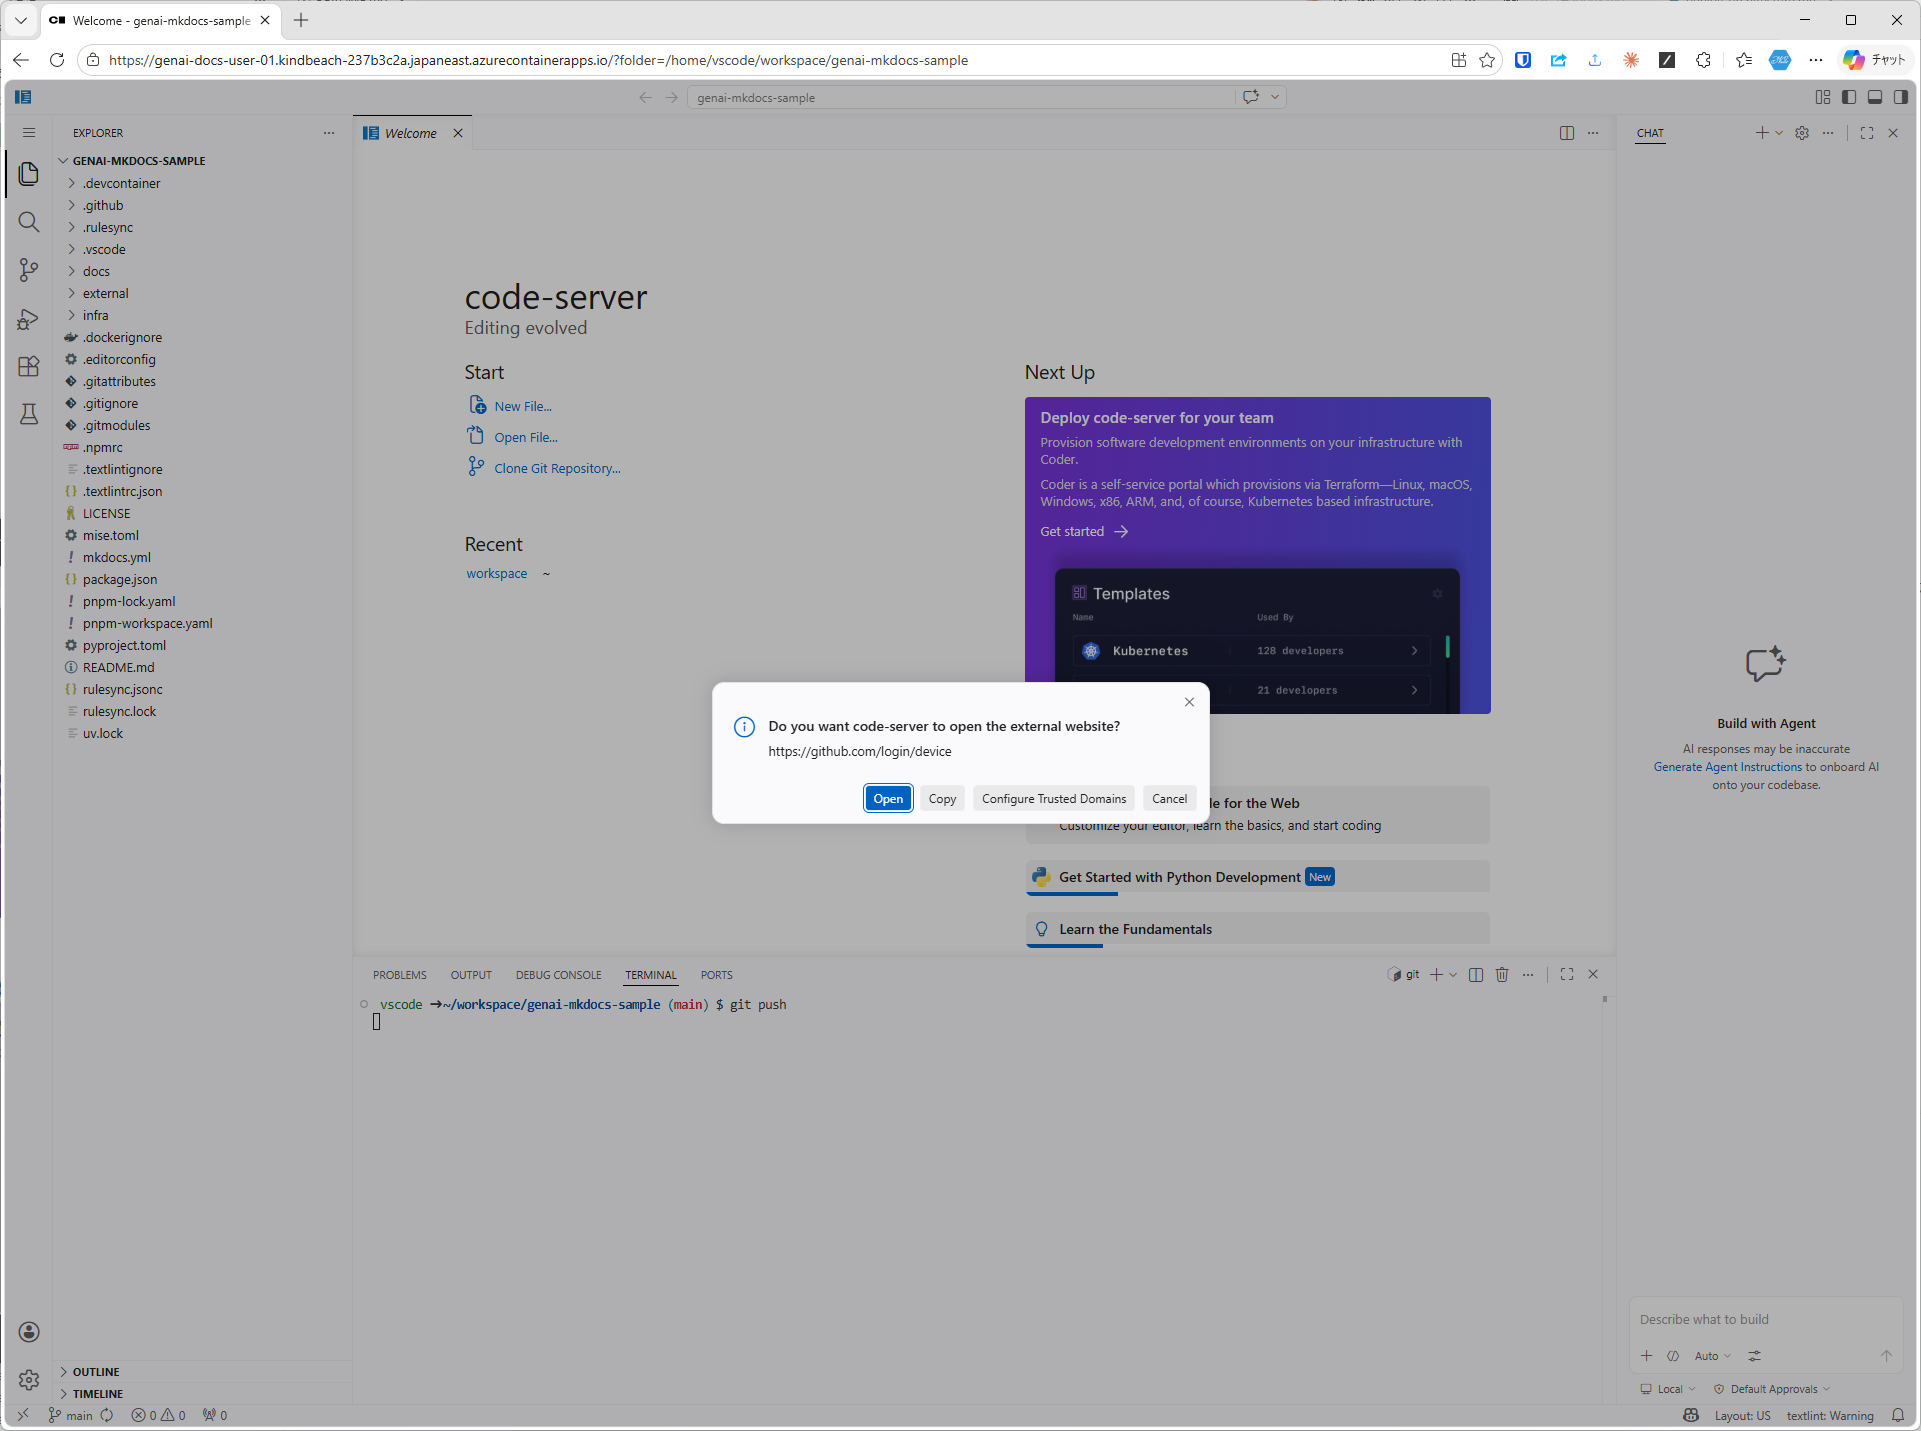Screen dimensions: 1921x1431
Task: Switch to the PORTS tab
Action: (716, 974)
